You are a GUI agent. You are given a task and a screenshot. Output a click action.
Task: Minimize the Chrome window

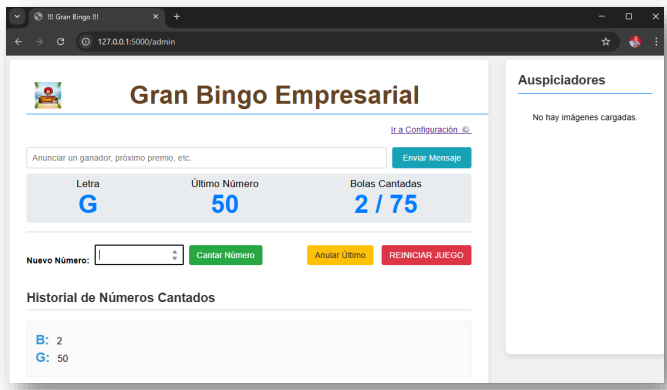coord(601,17)
